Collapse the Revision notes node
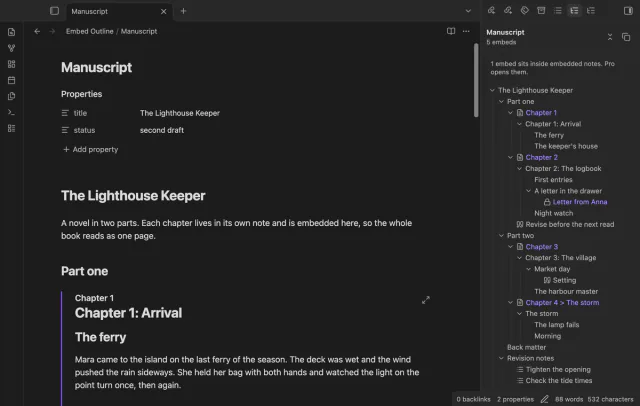The width and height of the screenshot is (640, 406). tap(501, 358)
